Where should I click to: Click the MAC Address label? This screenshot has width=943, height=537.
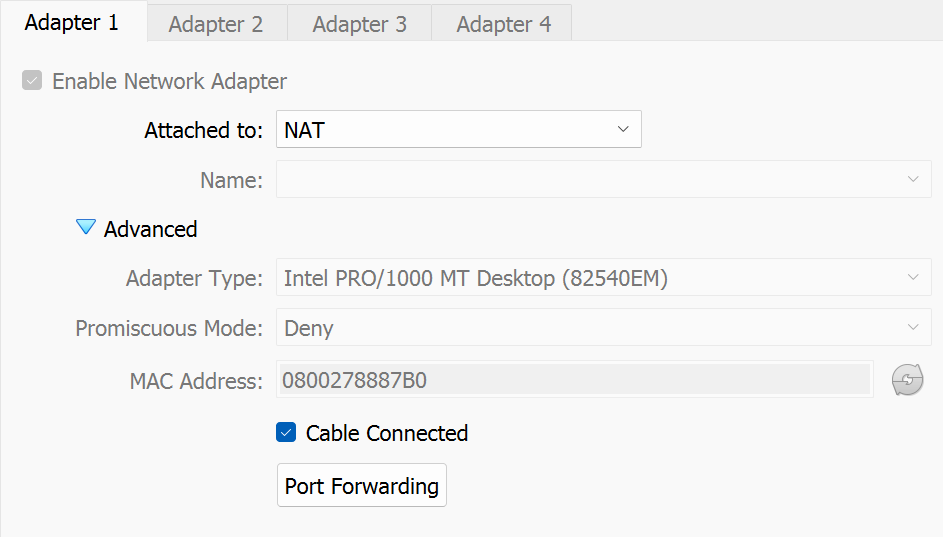(196, 380)
